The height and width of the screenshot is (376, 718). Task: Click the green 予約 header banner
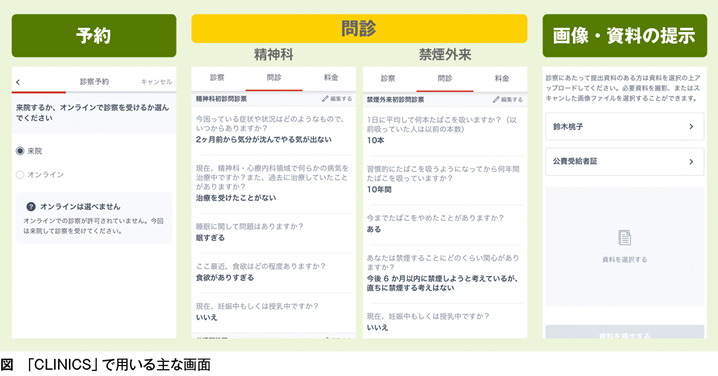coord(94,36)
